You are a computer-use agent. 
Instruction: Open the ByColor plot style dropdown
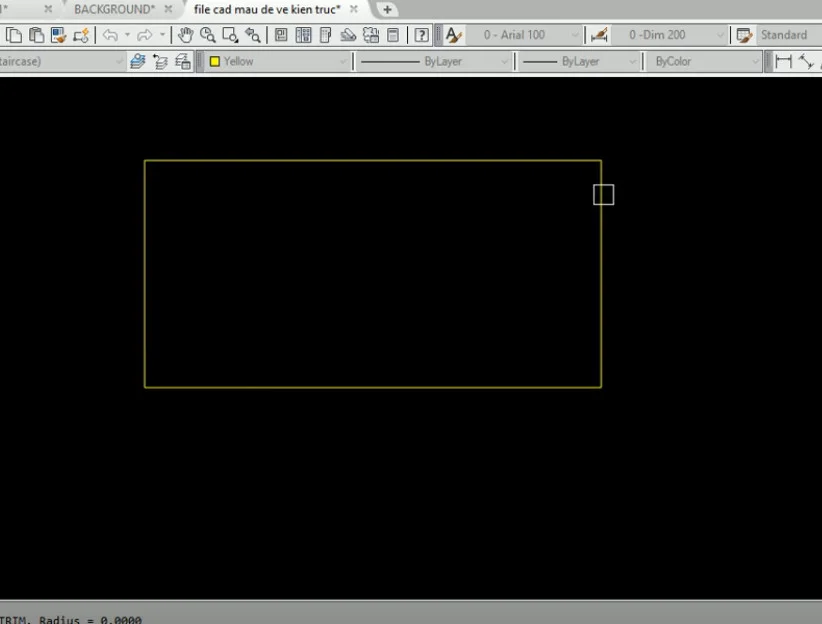pos(704,61)
